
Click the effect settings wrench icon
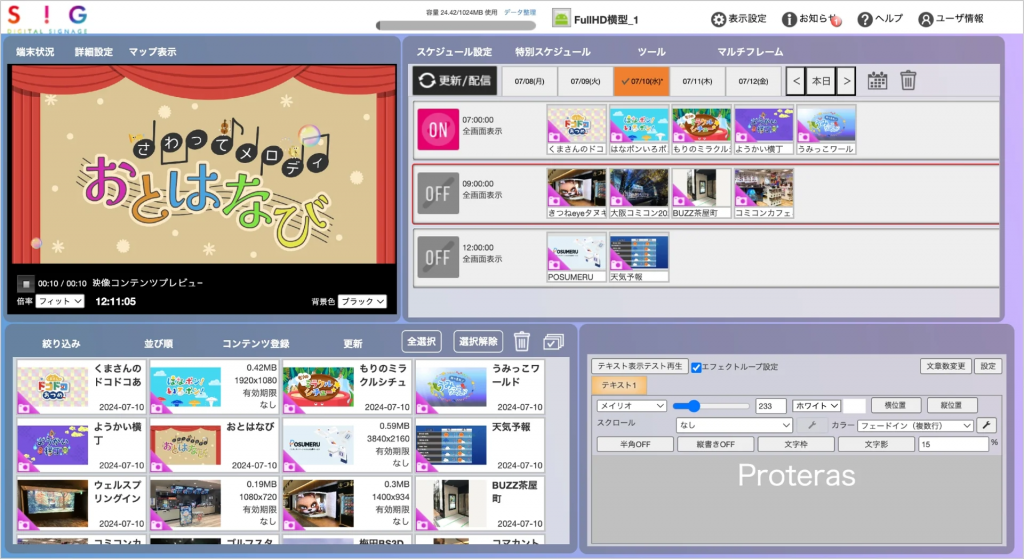[986, 425]
